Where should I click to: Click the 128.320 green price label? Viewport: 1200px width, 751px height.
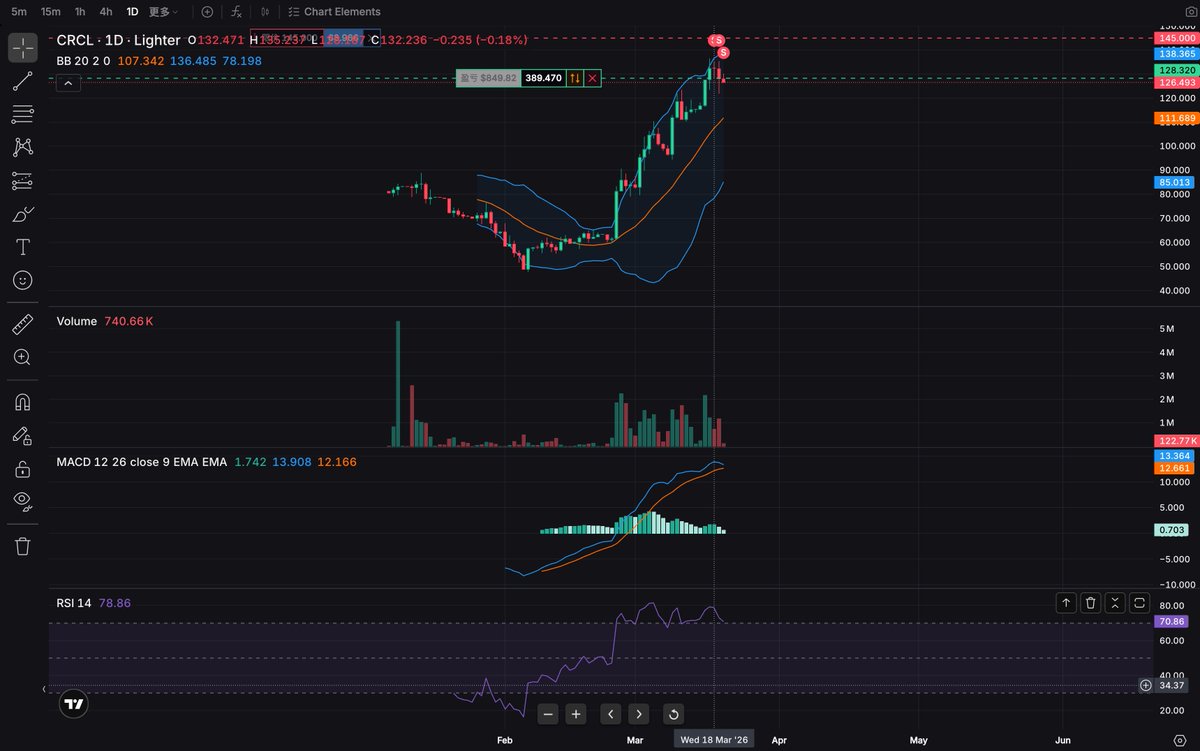pos(1175,71)
